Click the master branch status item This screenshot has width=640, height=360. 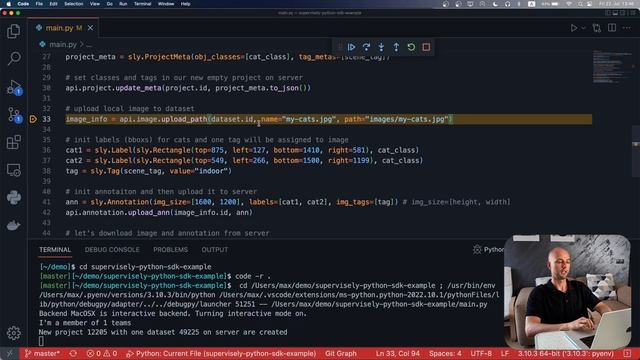pyautogui.click(x=42, y=353)
